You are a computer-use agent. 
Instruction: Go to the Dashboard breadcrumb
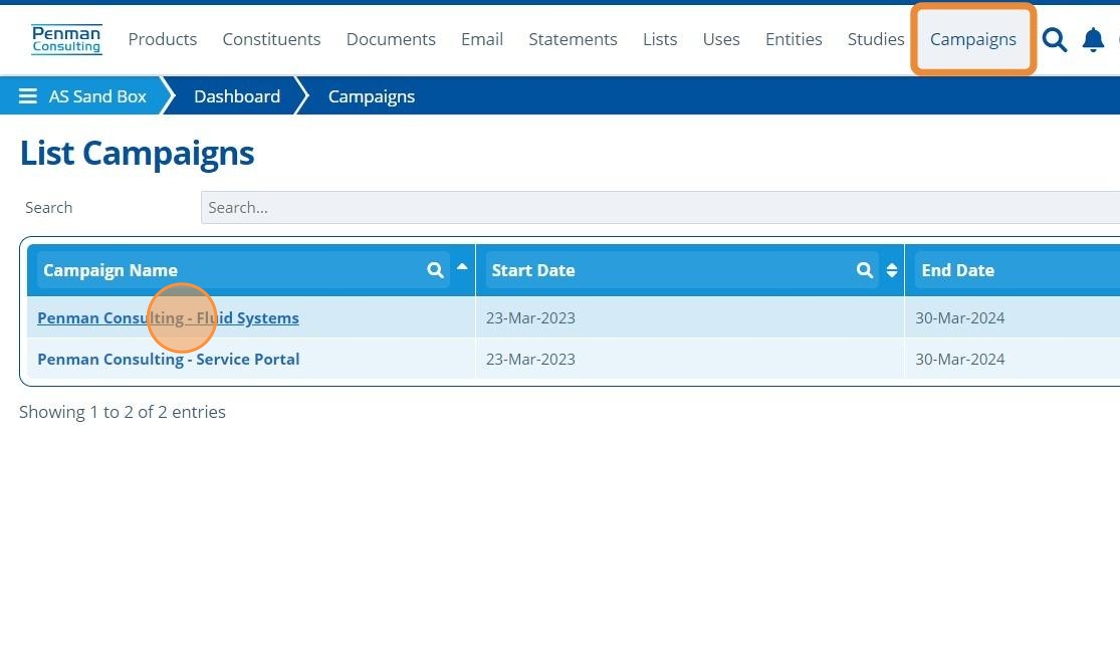pyautogui.click(x=237, y=96)
